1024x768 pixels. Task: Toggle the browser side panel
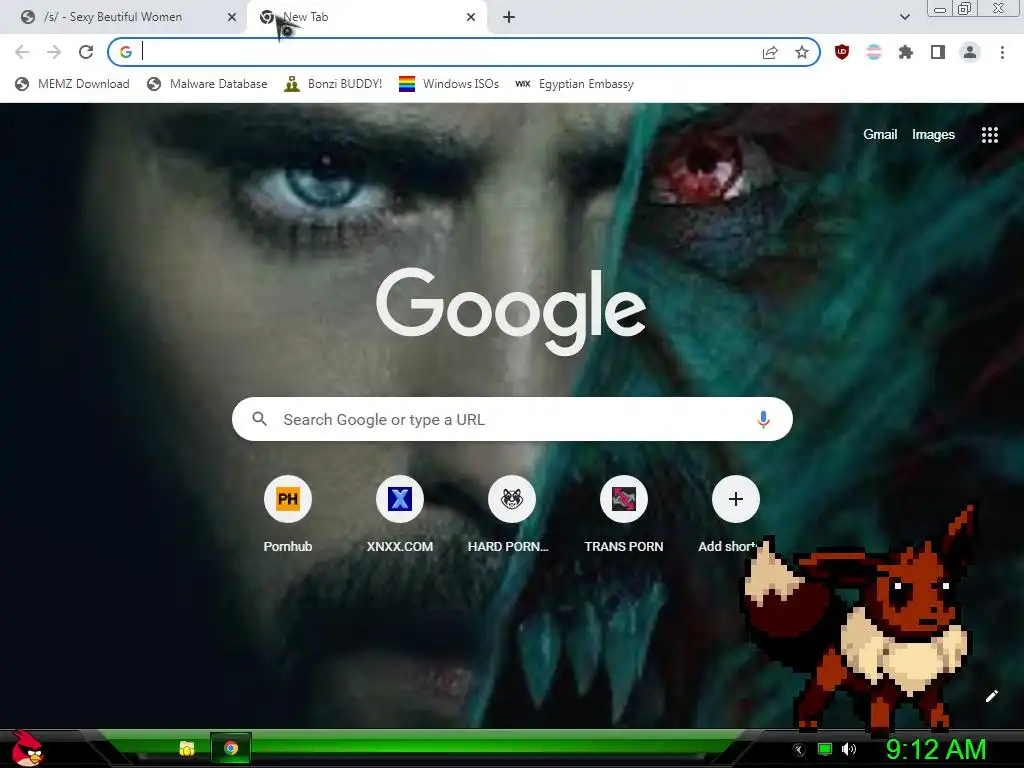[938, 52]
